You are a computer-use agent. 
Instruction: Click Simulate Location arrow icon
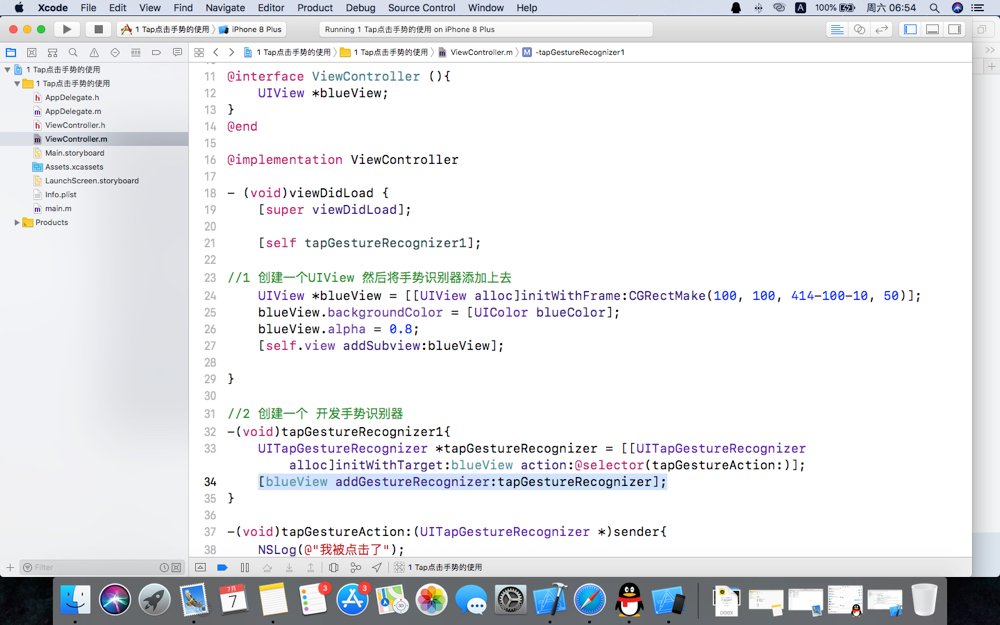[x=377, y=567]
